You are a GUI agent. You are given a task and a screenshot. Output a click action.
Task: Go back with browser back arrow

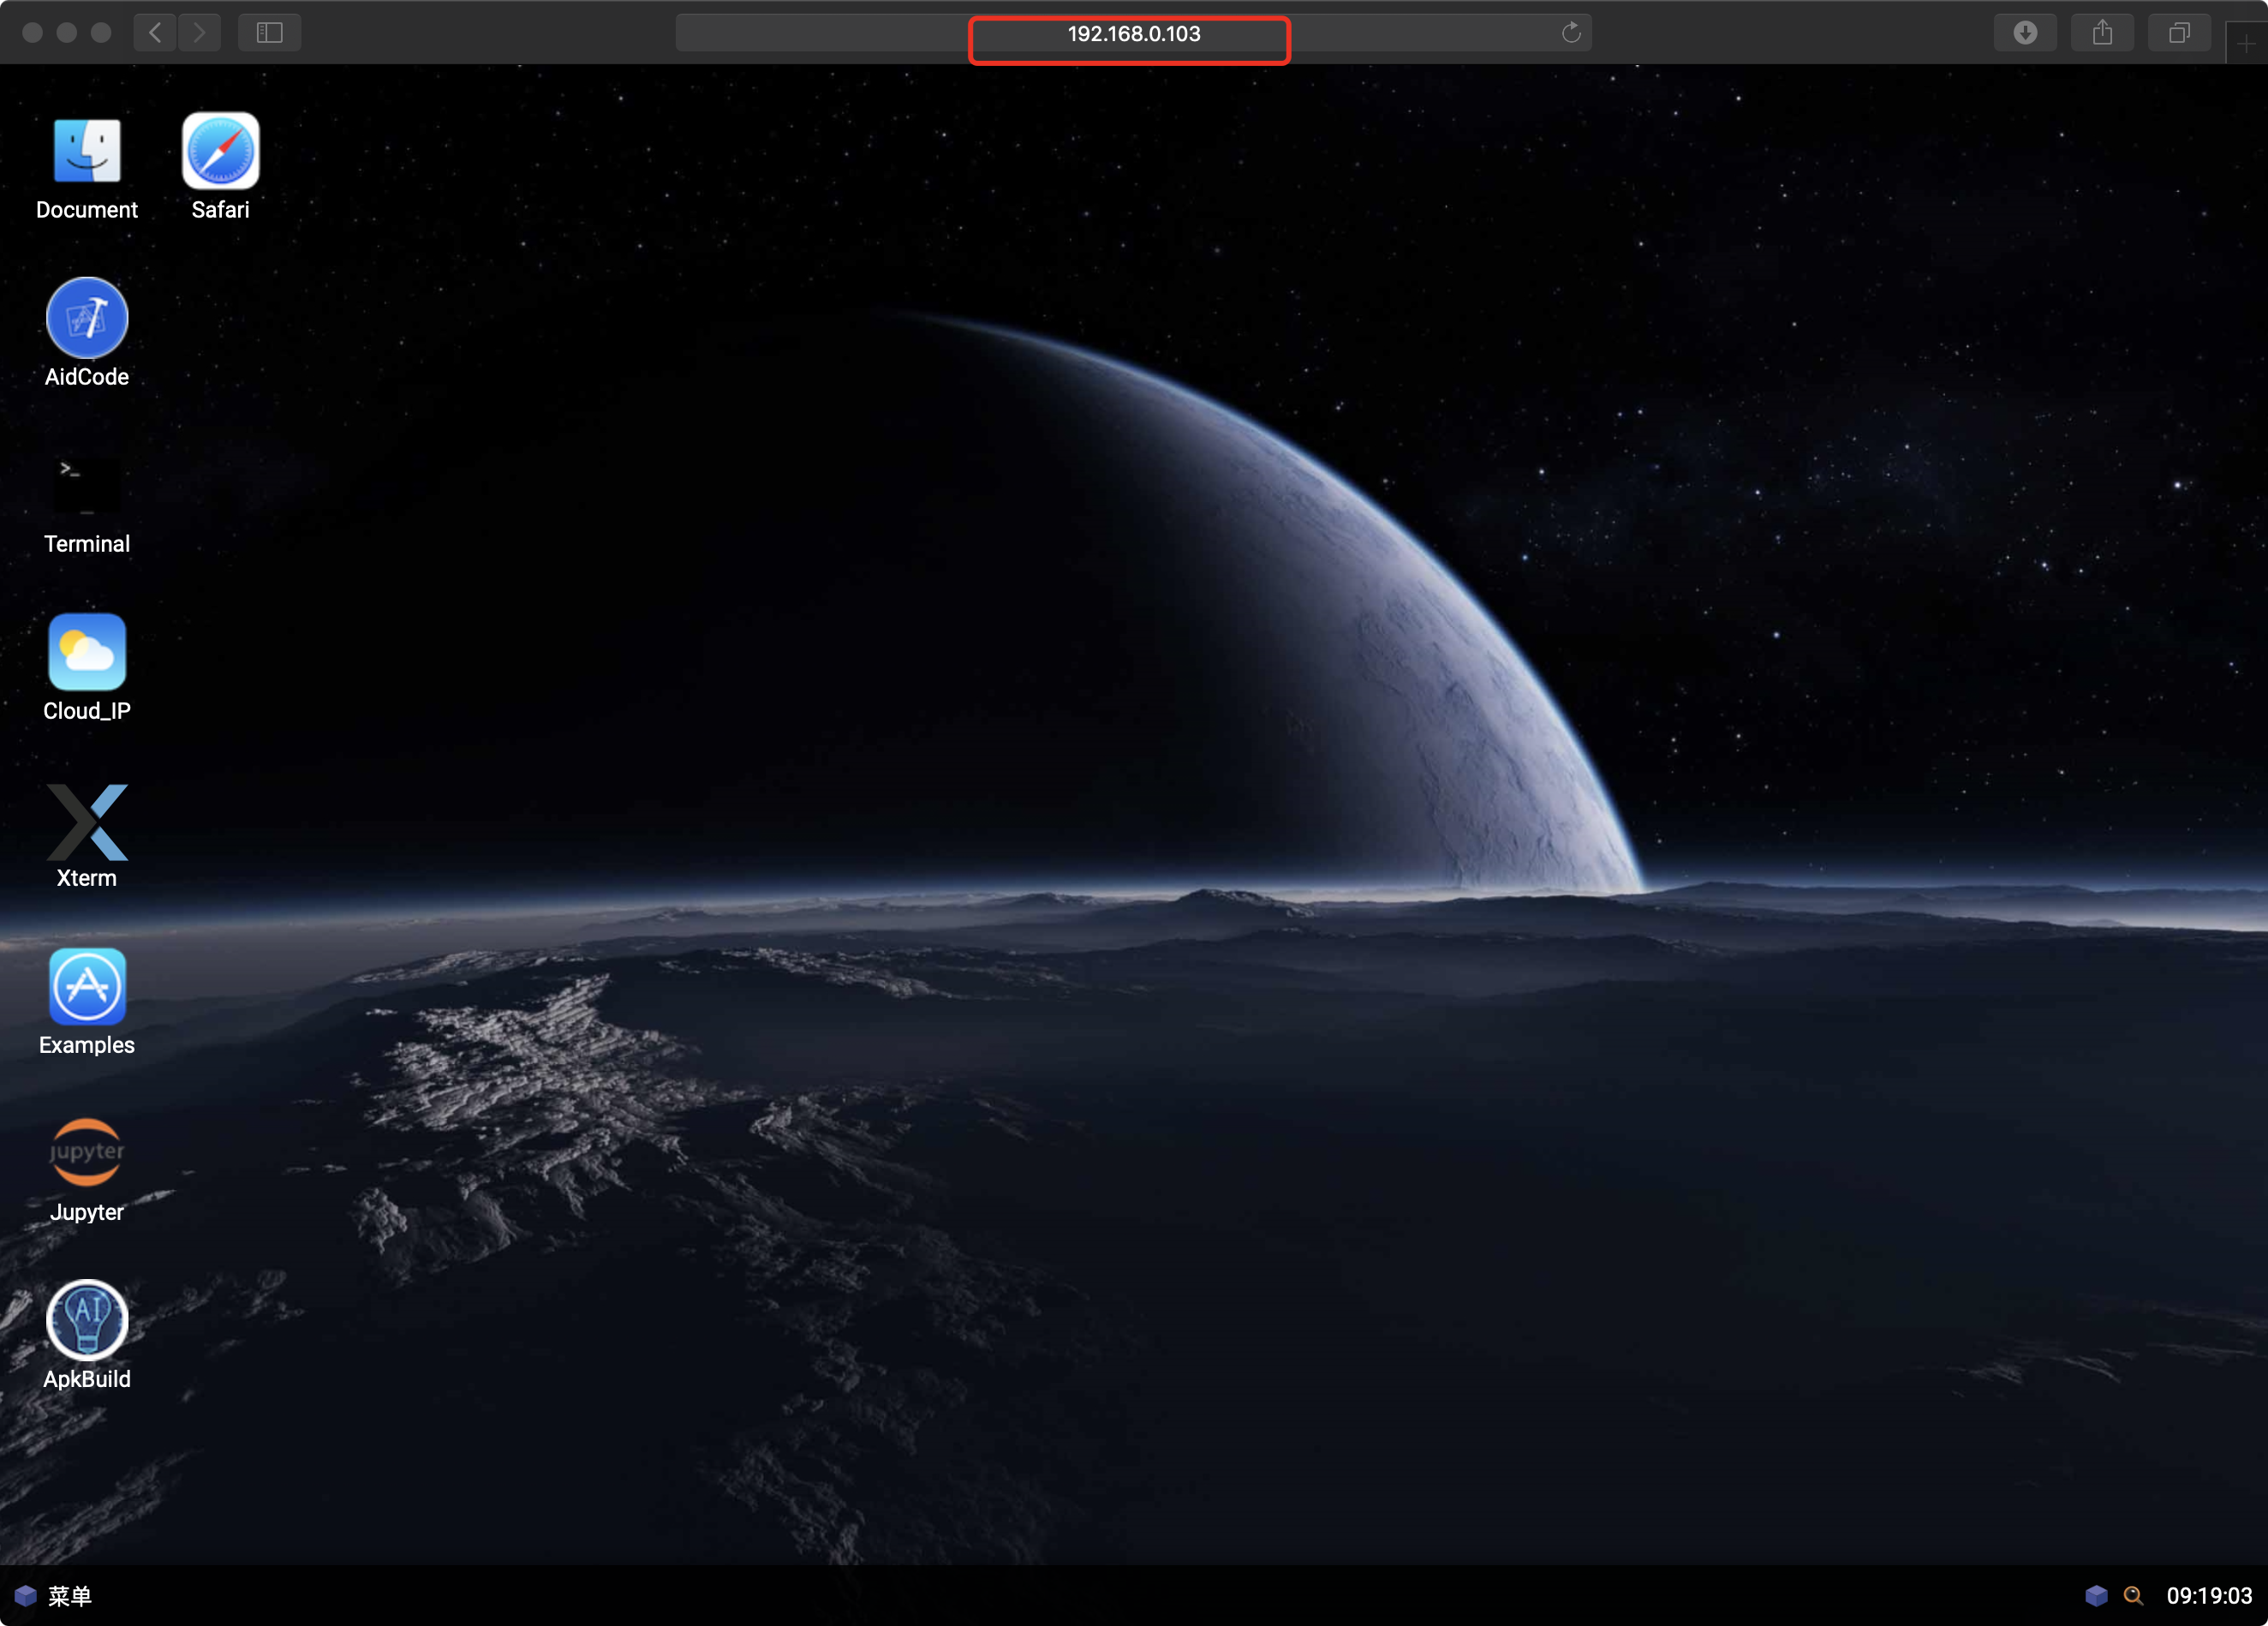pyautogui.click(x=155, y=33)
